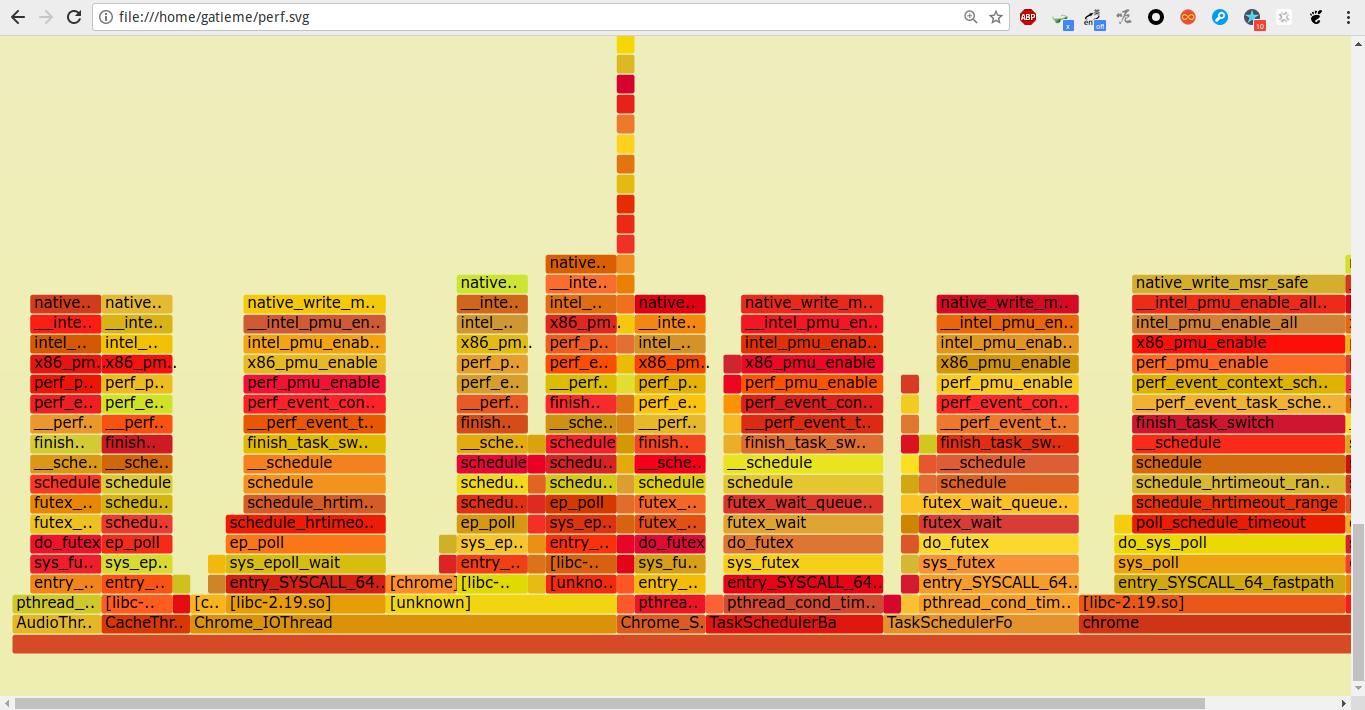Screen dimensions: 1365x710
Task: Select the AudioThr.. frame at the bottom
Action: click(57, 623)
